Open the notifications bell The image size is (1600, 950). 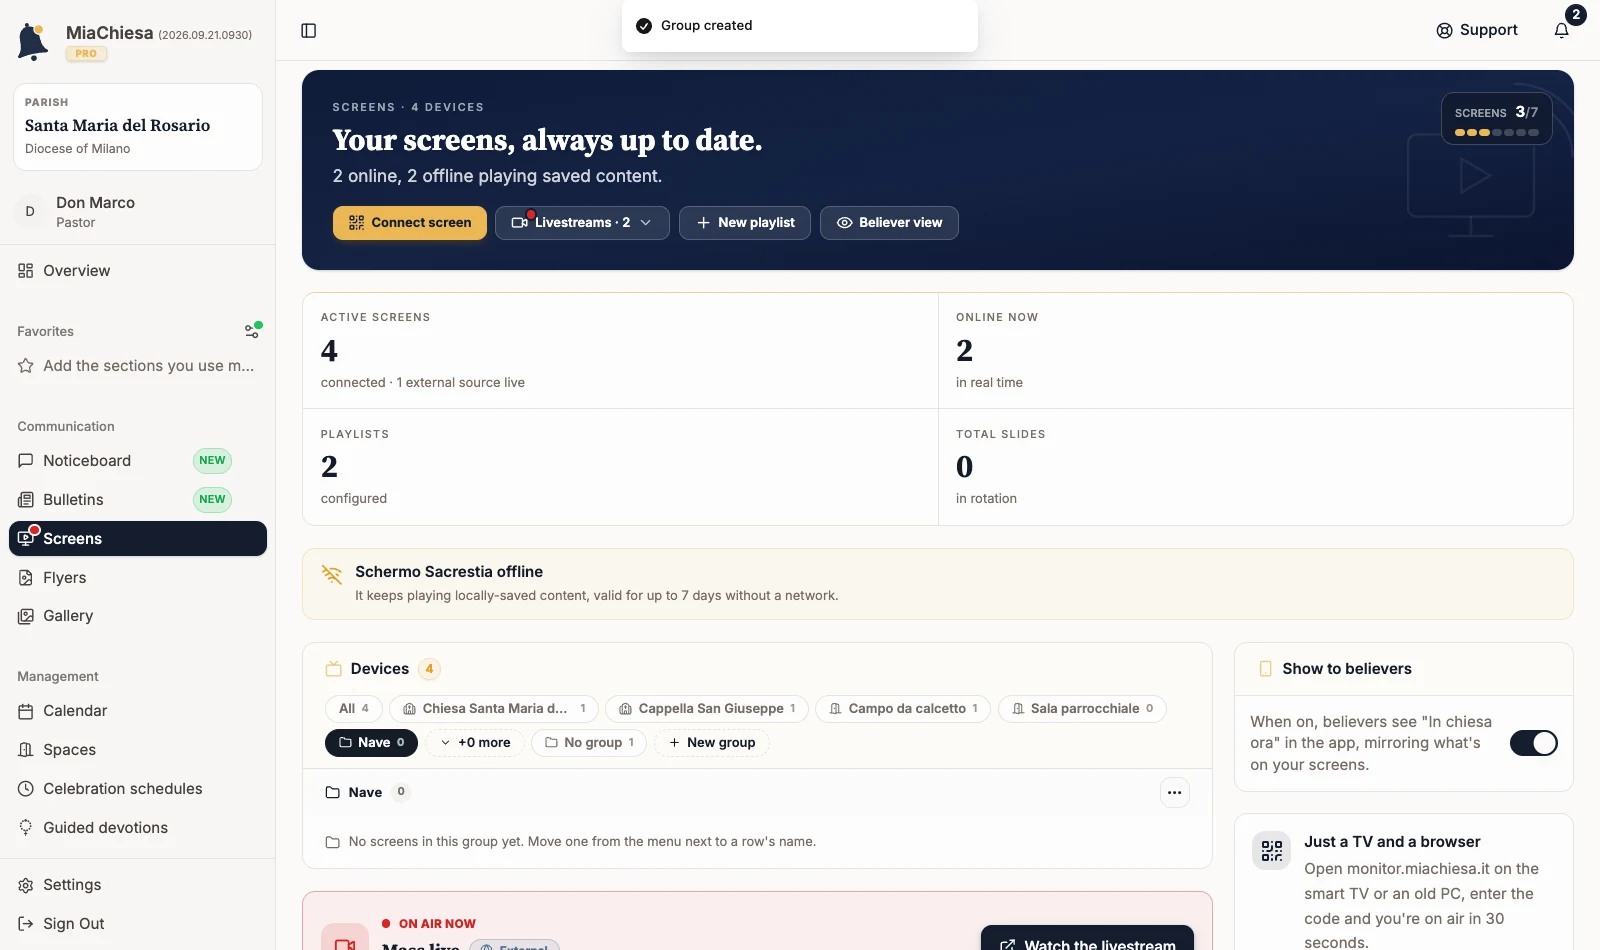(x=1561, y=31)
